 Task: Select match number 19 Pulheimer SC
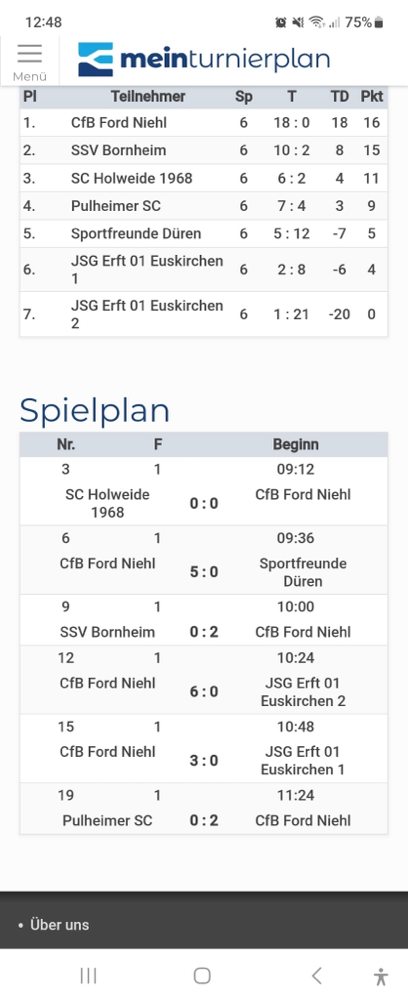click(203, 809)
